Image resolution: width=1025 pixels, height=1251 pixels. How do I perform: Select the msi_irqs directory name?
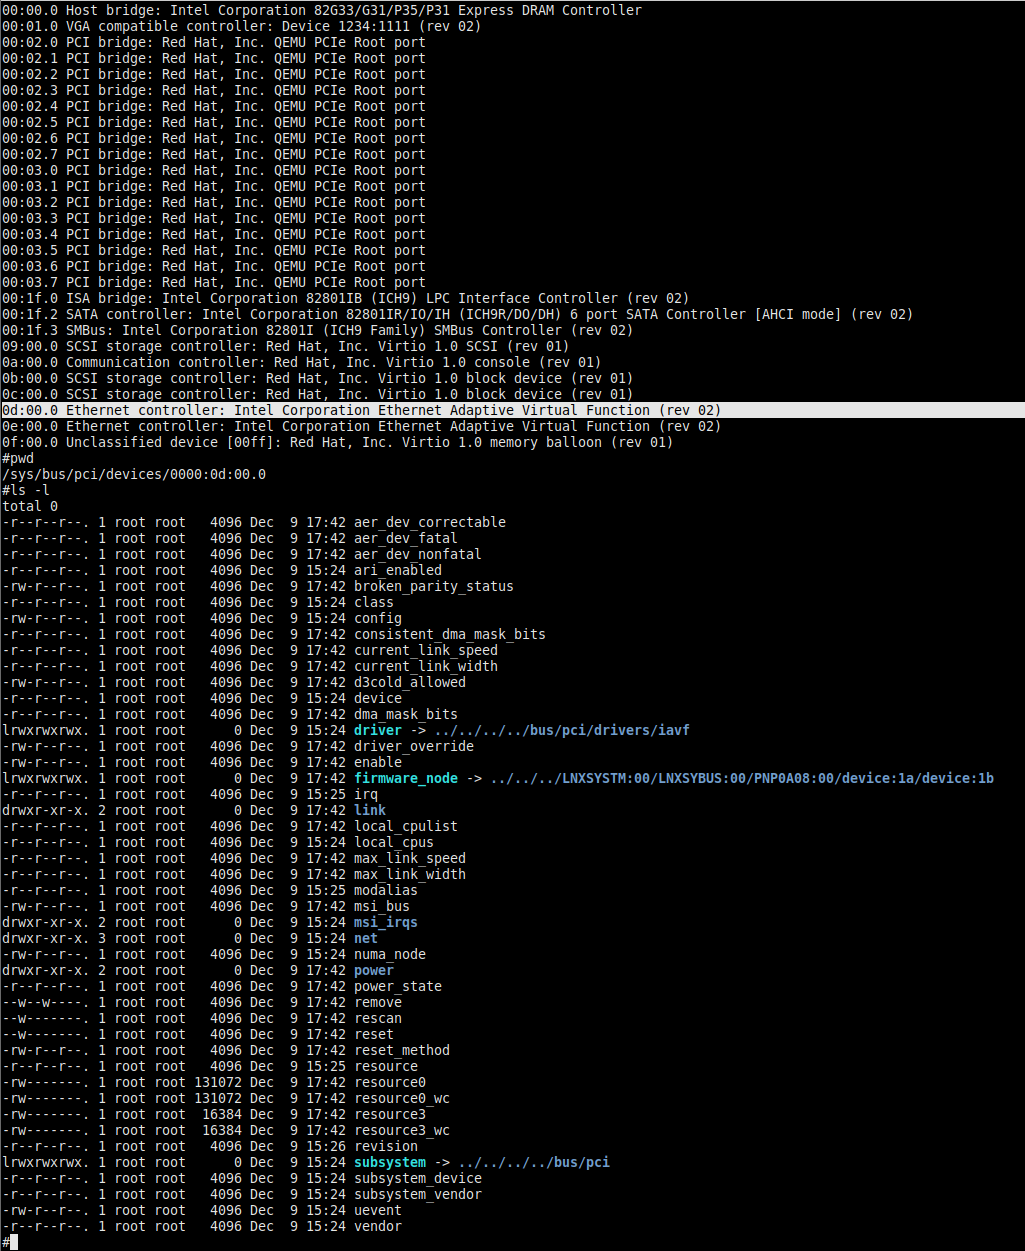click(386, 922)
